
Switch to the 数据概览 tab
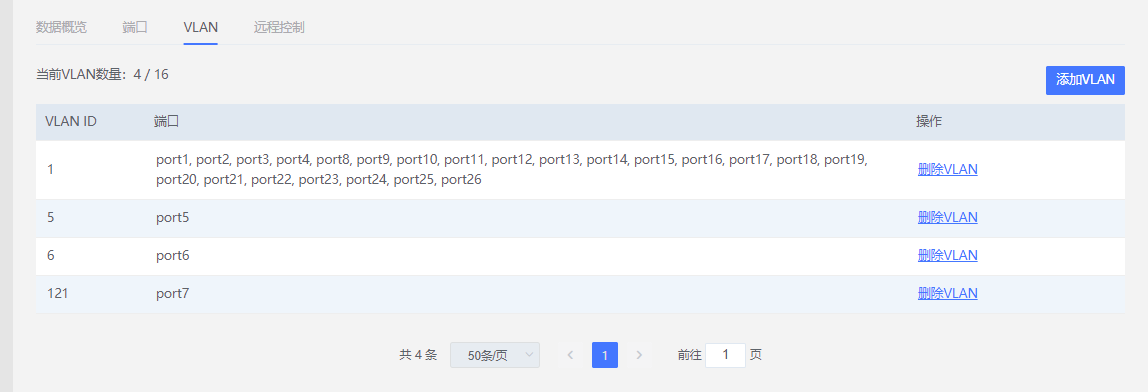[62, 27]
